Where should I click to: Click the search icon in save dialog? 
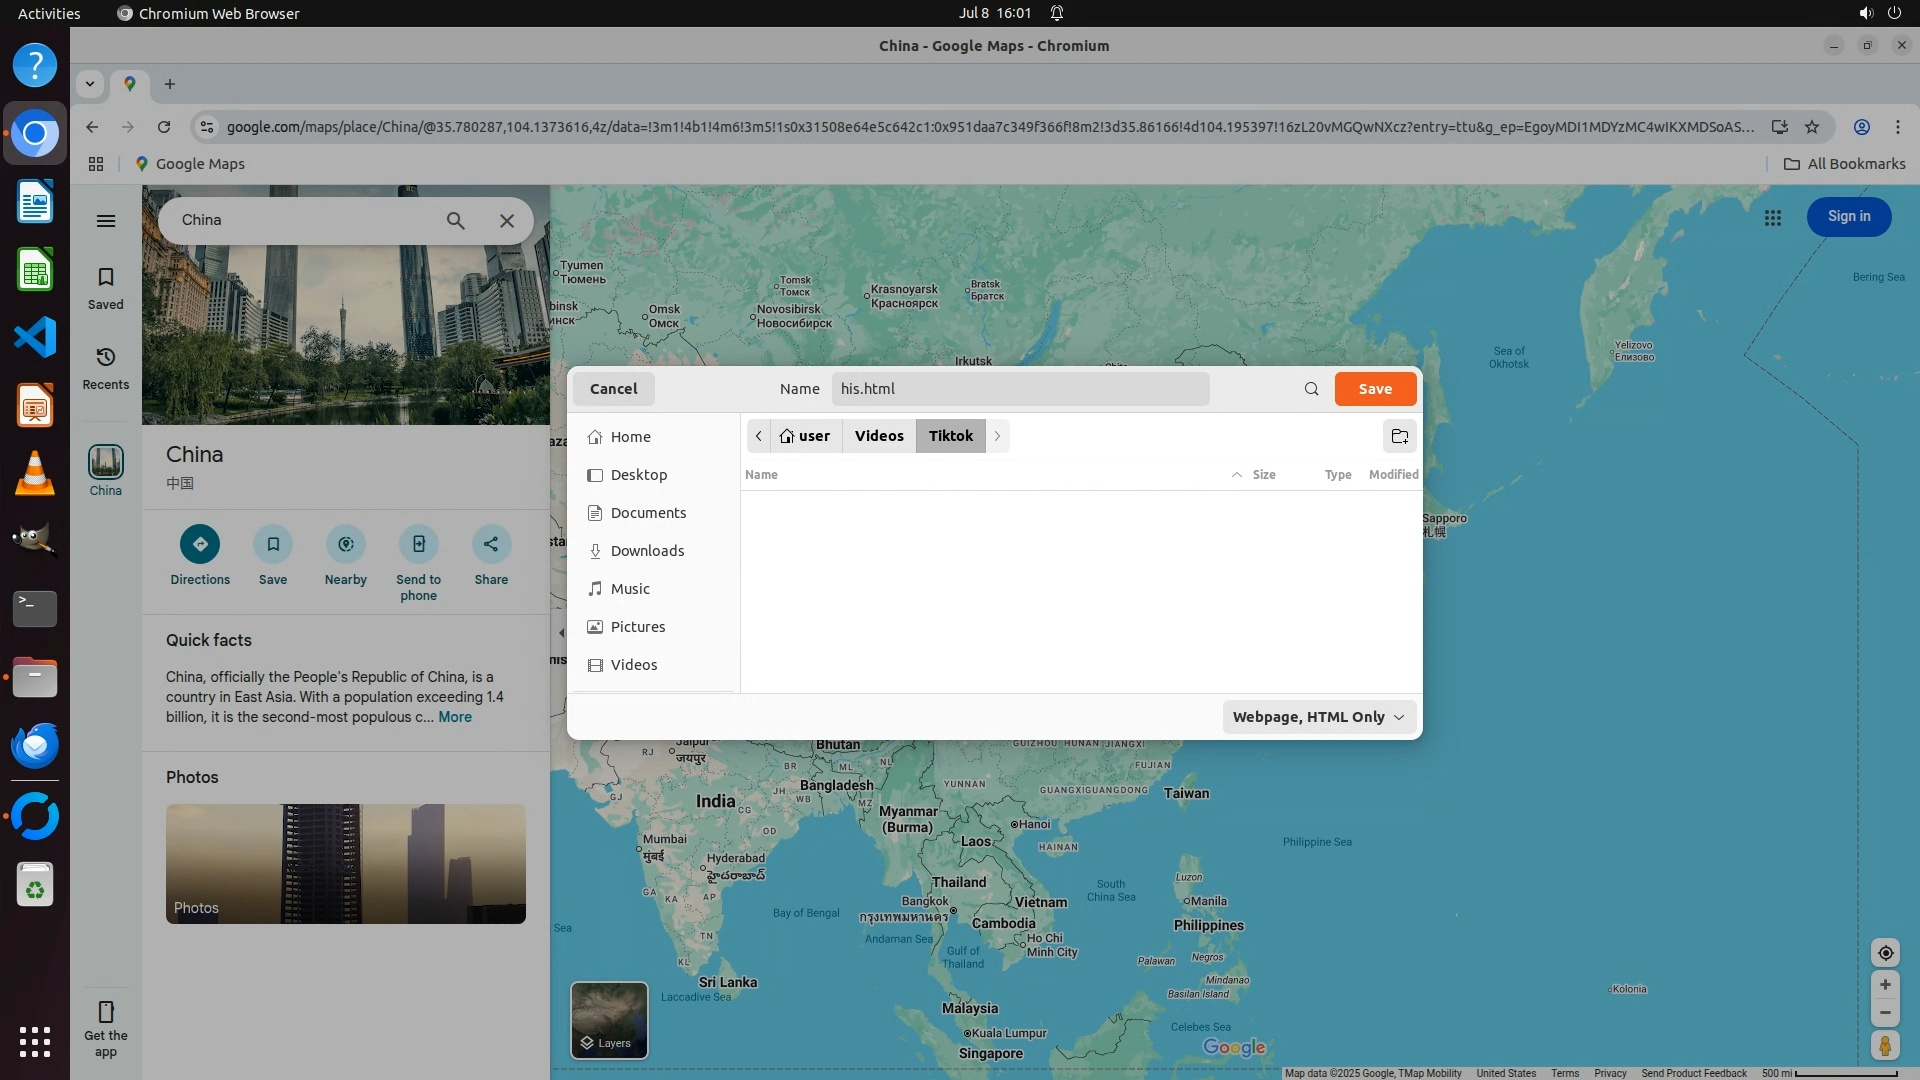tap(1311, 389)
